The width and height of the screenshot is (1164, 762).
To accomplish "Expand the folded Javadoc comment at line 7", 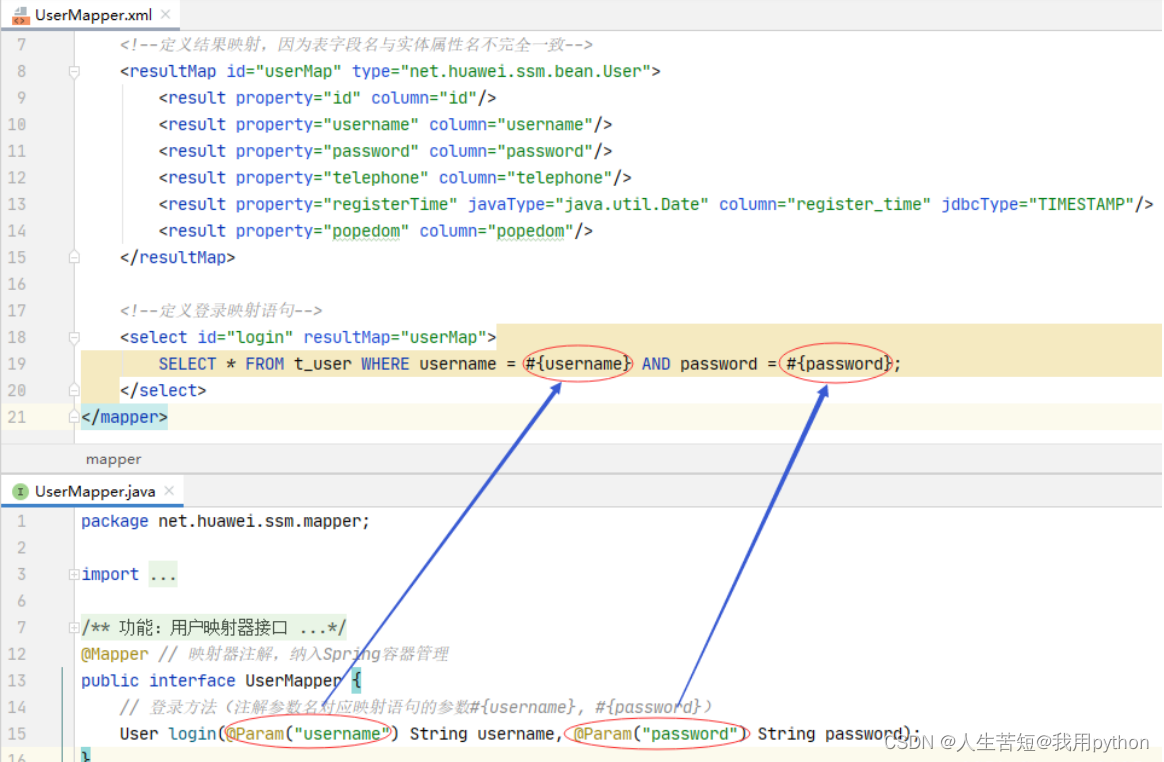I will point(73,628).
